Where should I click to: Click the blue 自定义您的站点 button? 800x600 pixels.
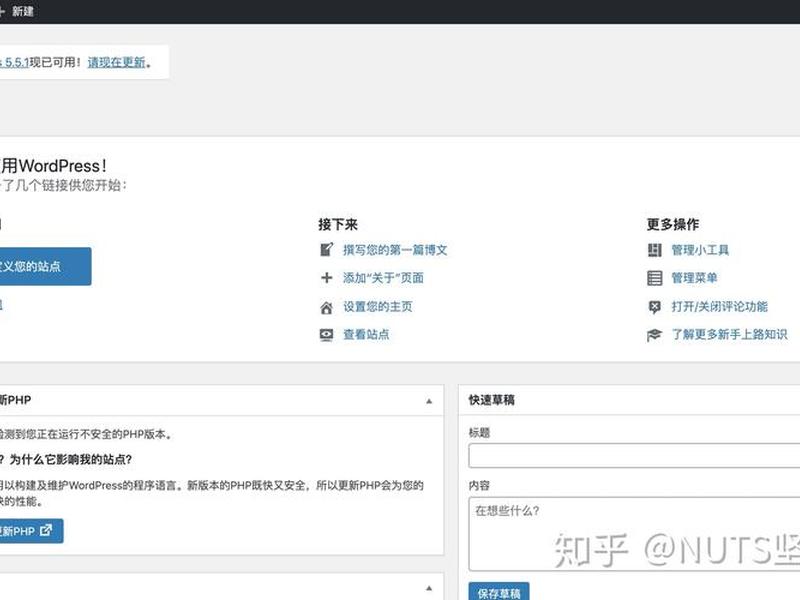pyautogui.click(x=45, y=266)
